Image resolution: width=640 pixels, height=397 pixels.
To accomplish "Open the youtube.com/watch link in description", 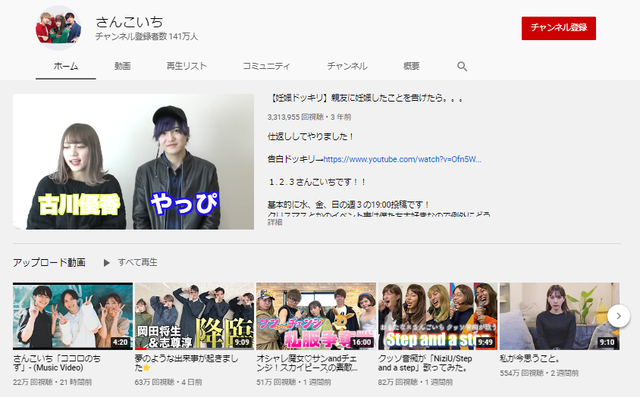I will pos(402,159).
